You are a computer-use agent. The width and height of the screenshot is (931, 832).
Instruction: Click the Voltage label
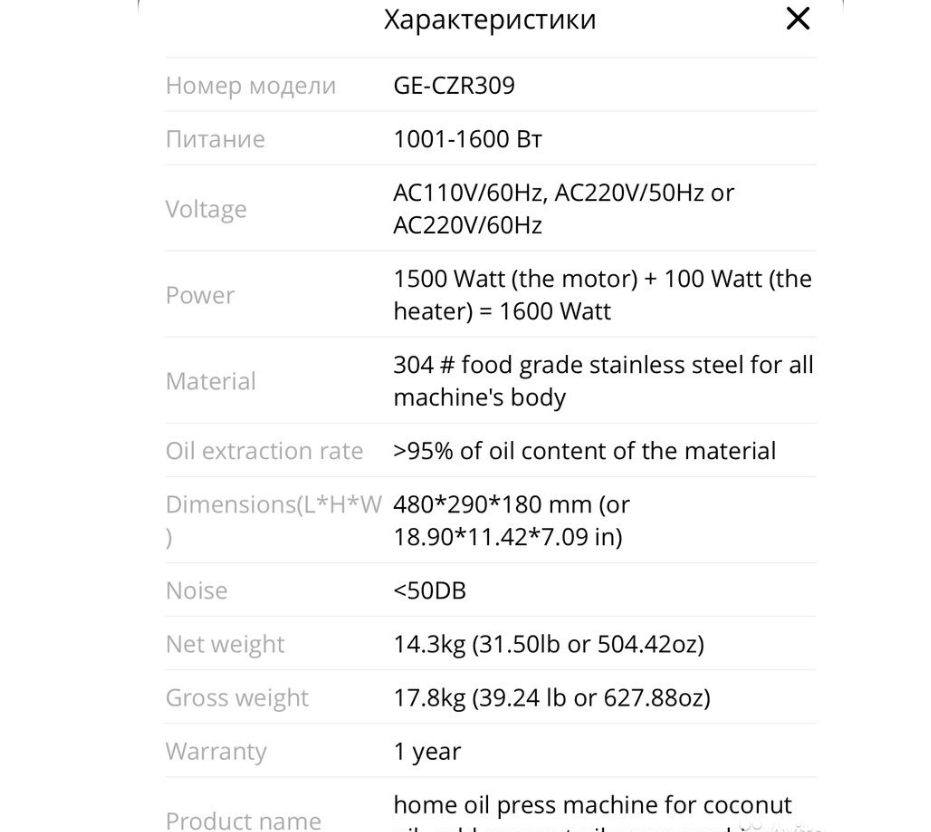pyautogui.click(x=206, y=210)
